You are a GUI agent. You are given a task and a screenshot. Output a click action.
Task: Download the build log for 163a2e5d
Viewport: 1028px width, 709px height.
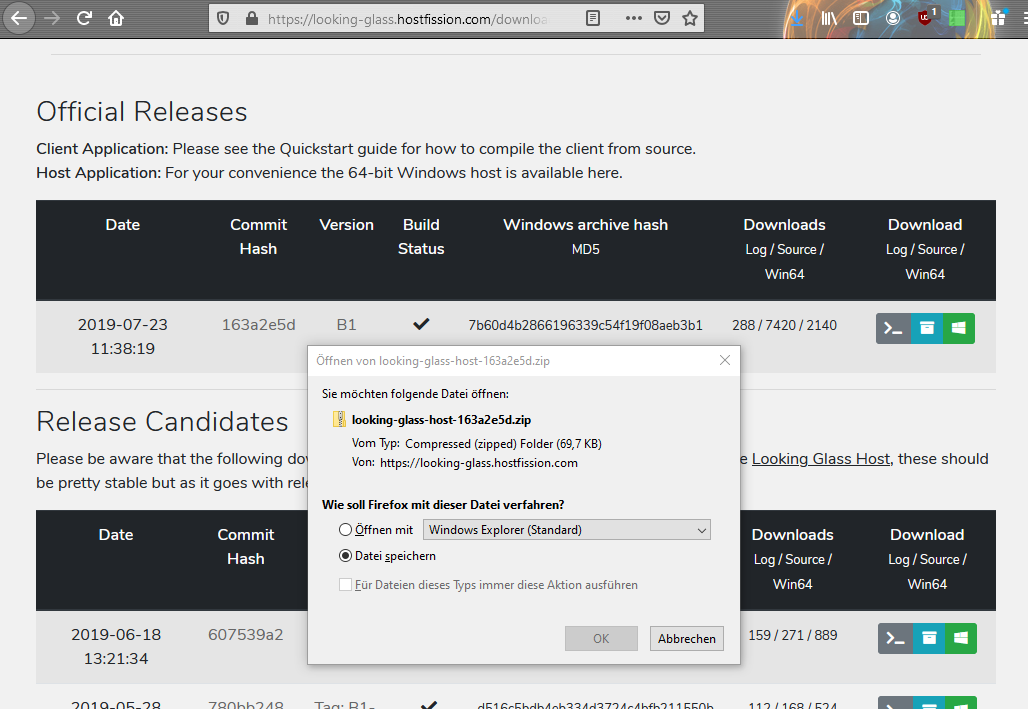pyautogui.click(x=893, y=329)
